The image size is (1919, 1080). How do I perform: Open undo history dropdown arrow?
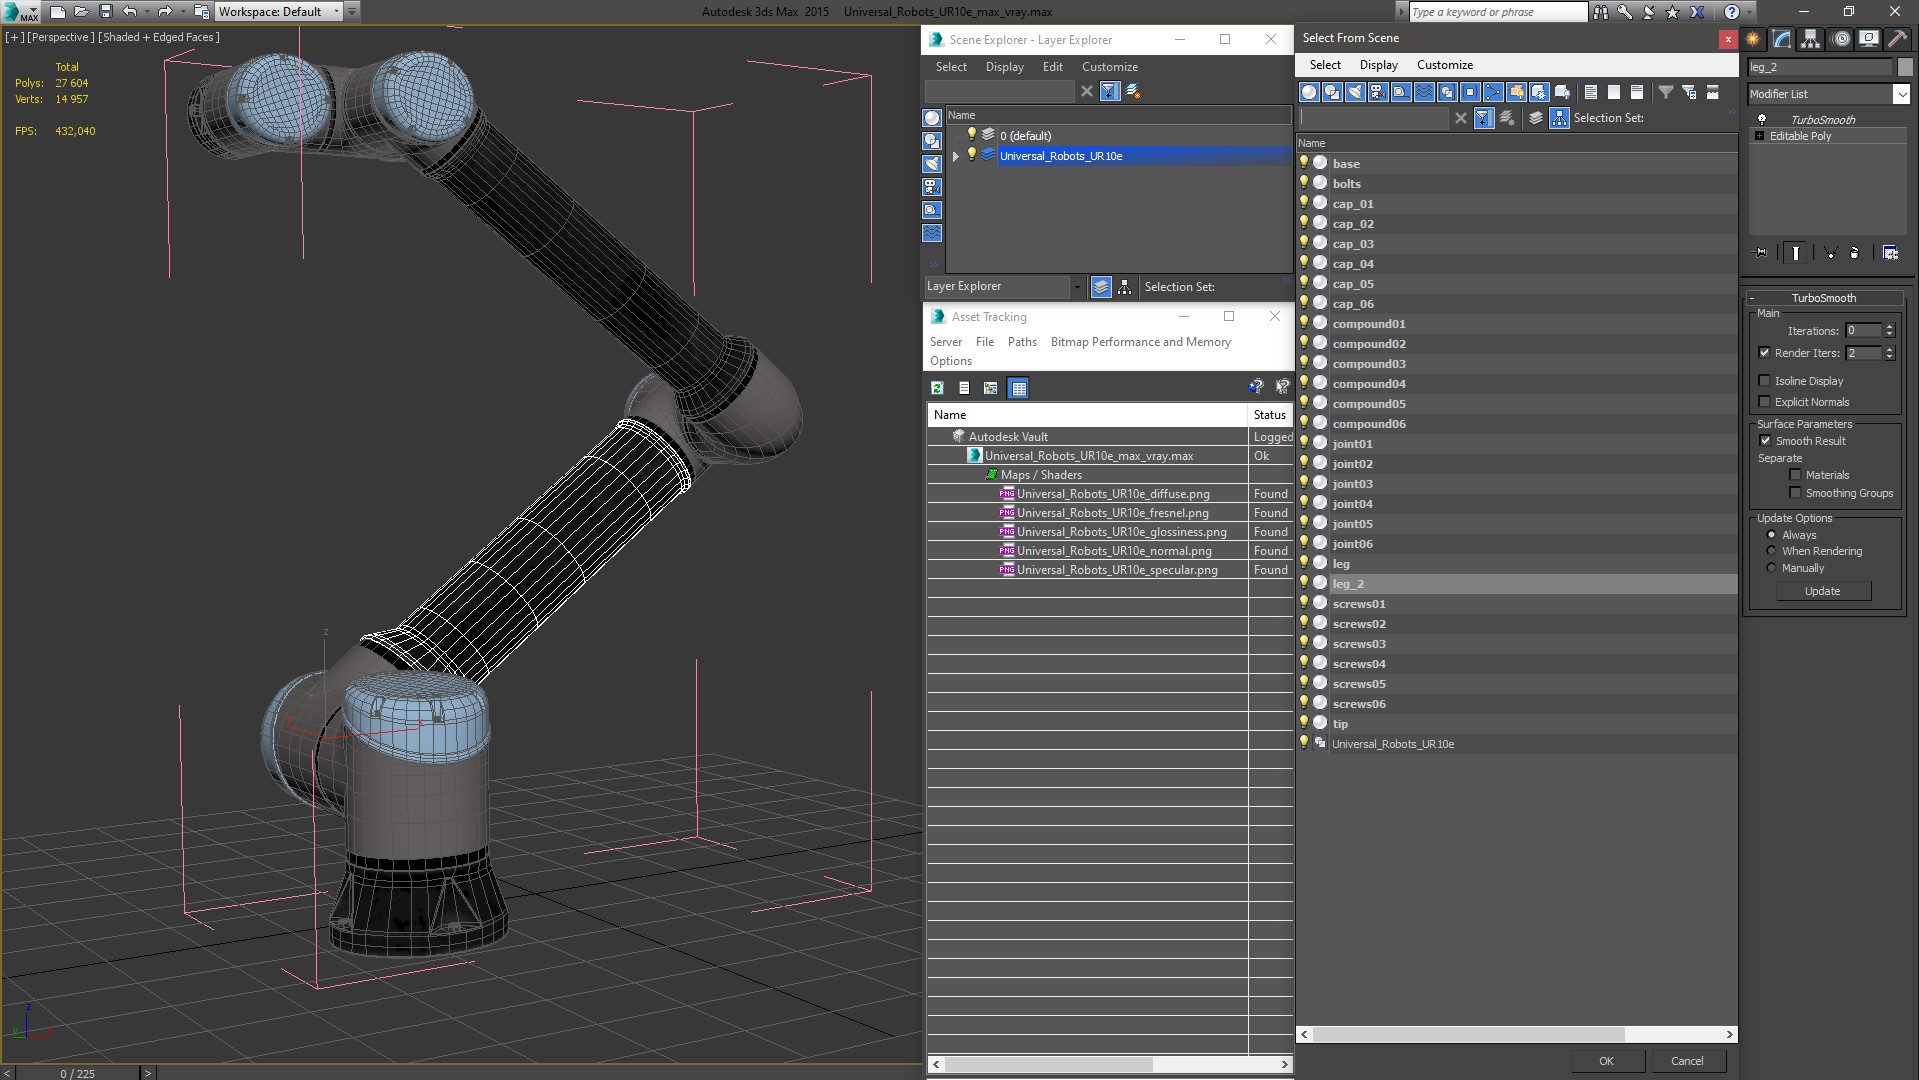148,12
